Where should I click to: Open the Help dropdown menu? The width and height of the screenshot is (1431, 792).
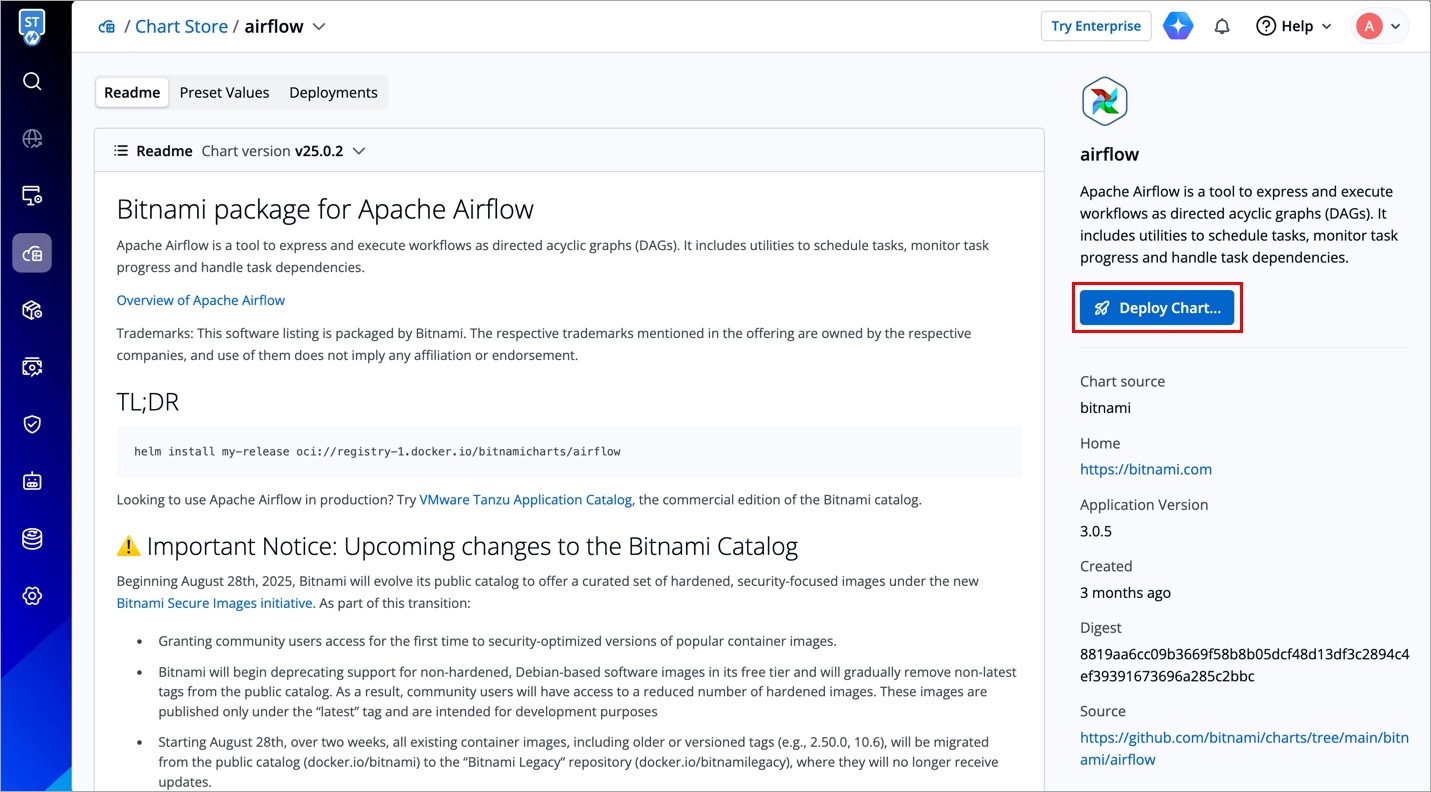tap(1294, 27)
